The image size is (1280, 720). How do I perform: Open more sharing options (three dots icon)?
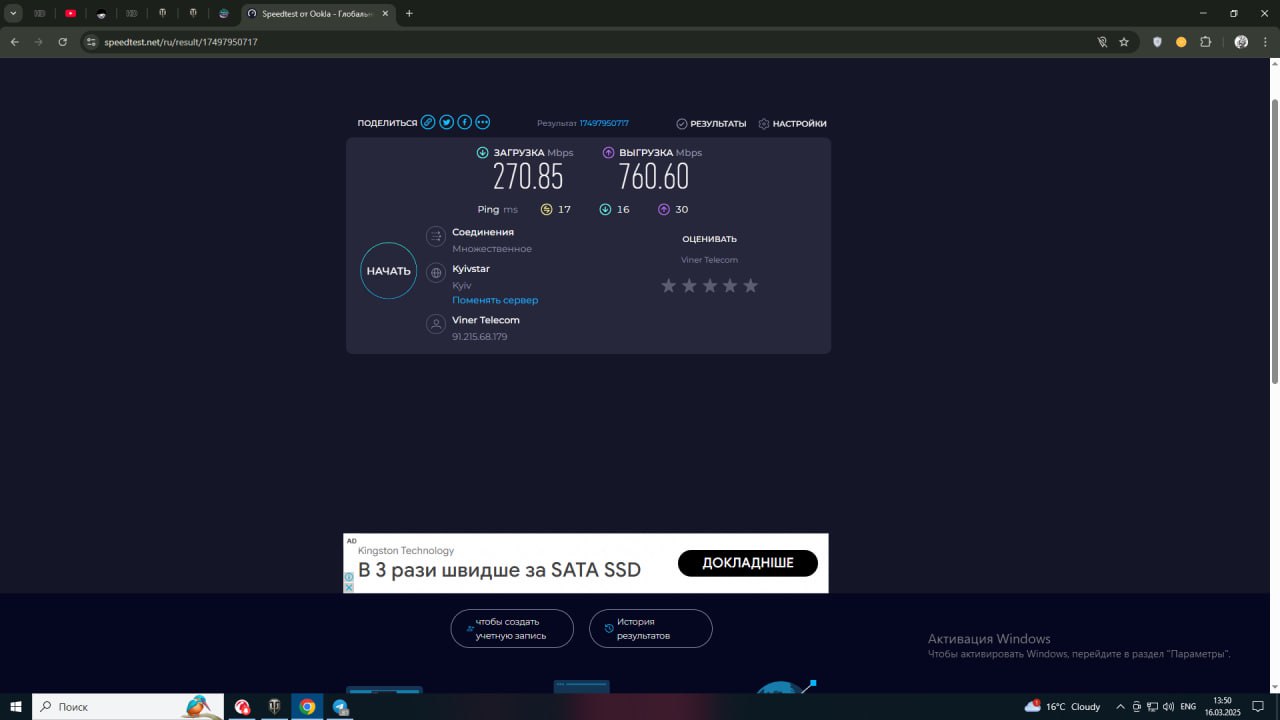coord(483,122)
